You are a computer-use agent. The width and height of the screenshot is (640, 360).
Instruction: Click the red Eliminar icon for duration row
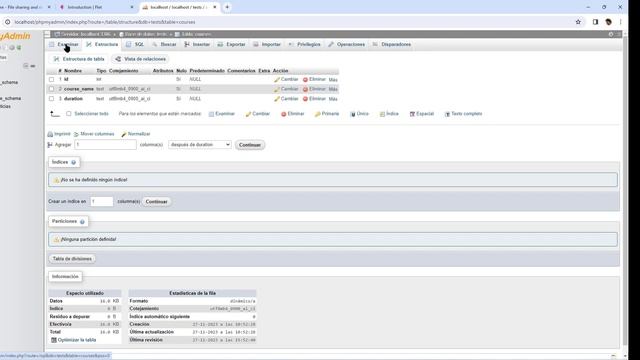pos(305,99)
